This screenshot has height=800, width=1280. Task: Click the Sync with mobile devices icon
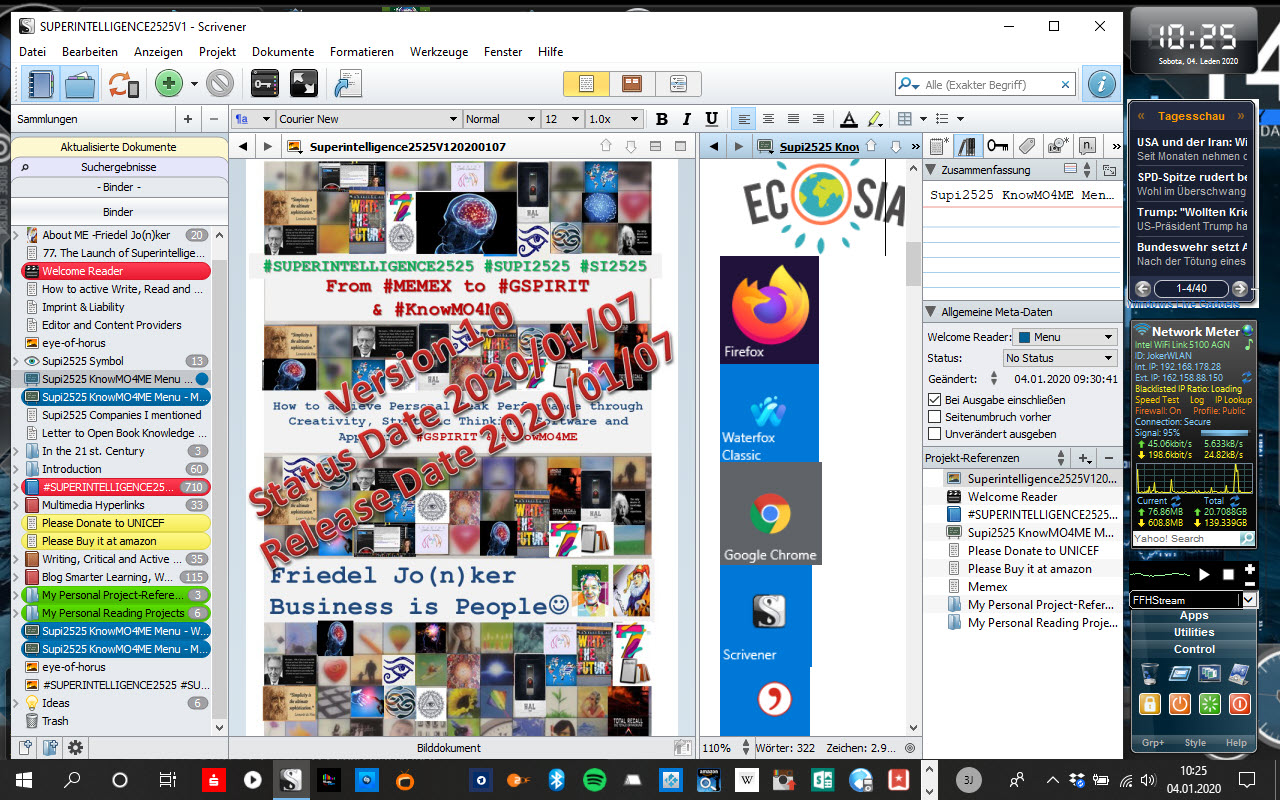pos(123,84)
